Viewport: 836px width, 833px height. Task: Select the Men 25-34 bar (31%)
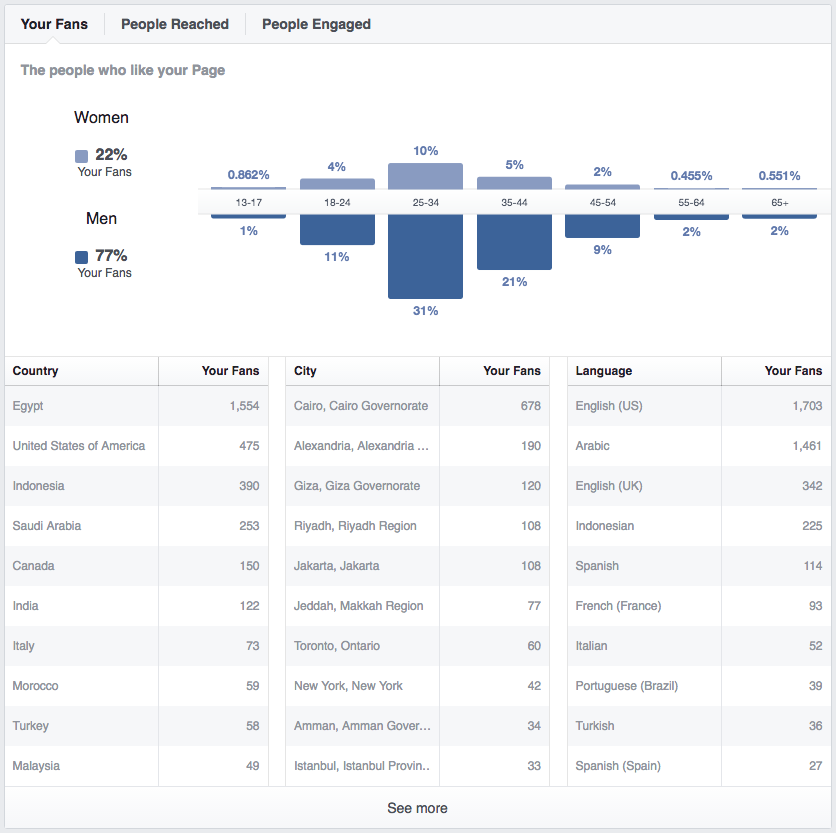click(x=425, y=257)
